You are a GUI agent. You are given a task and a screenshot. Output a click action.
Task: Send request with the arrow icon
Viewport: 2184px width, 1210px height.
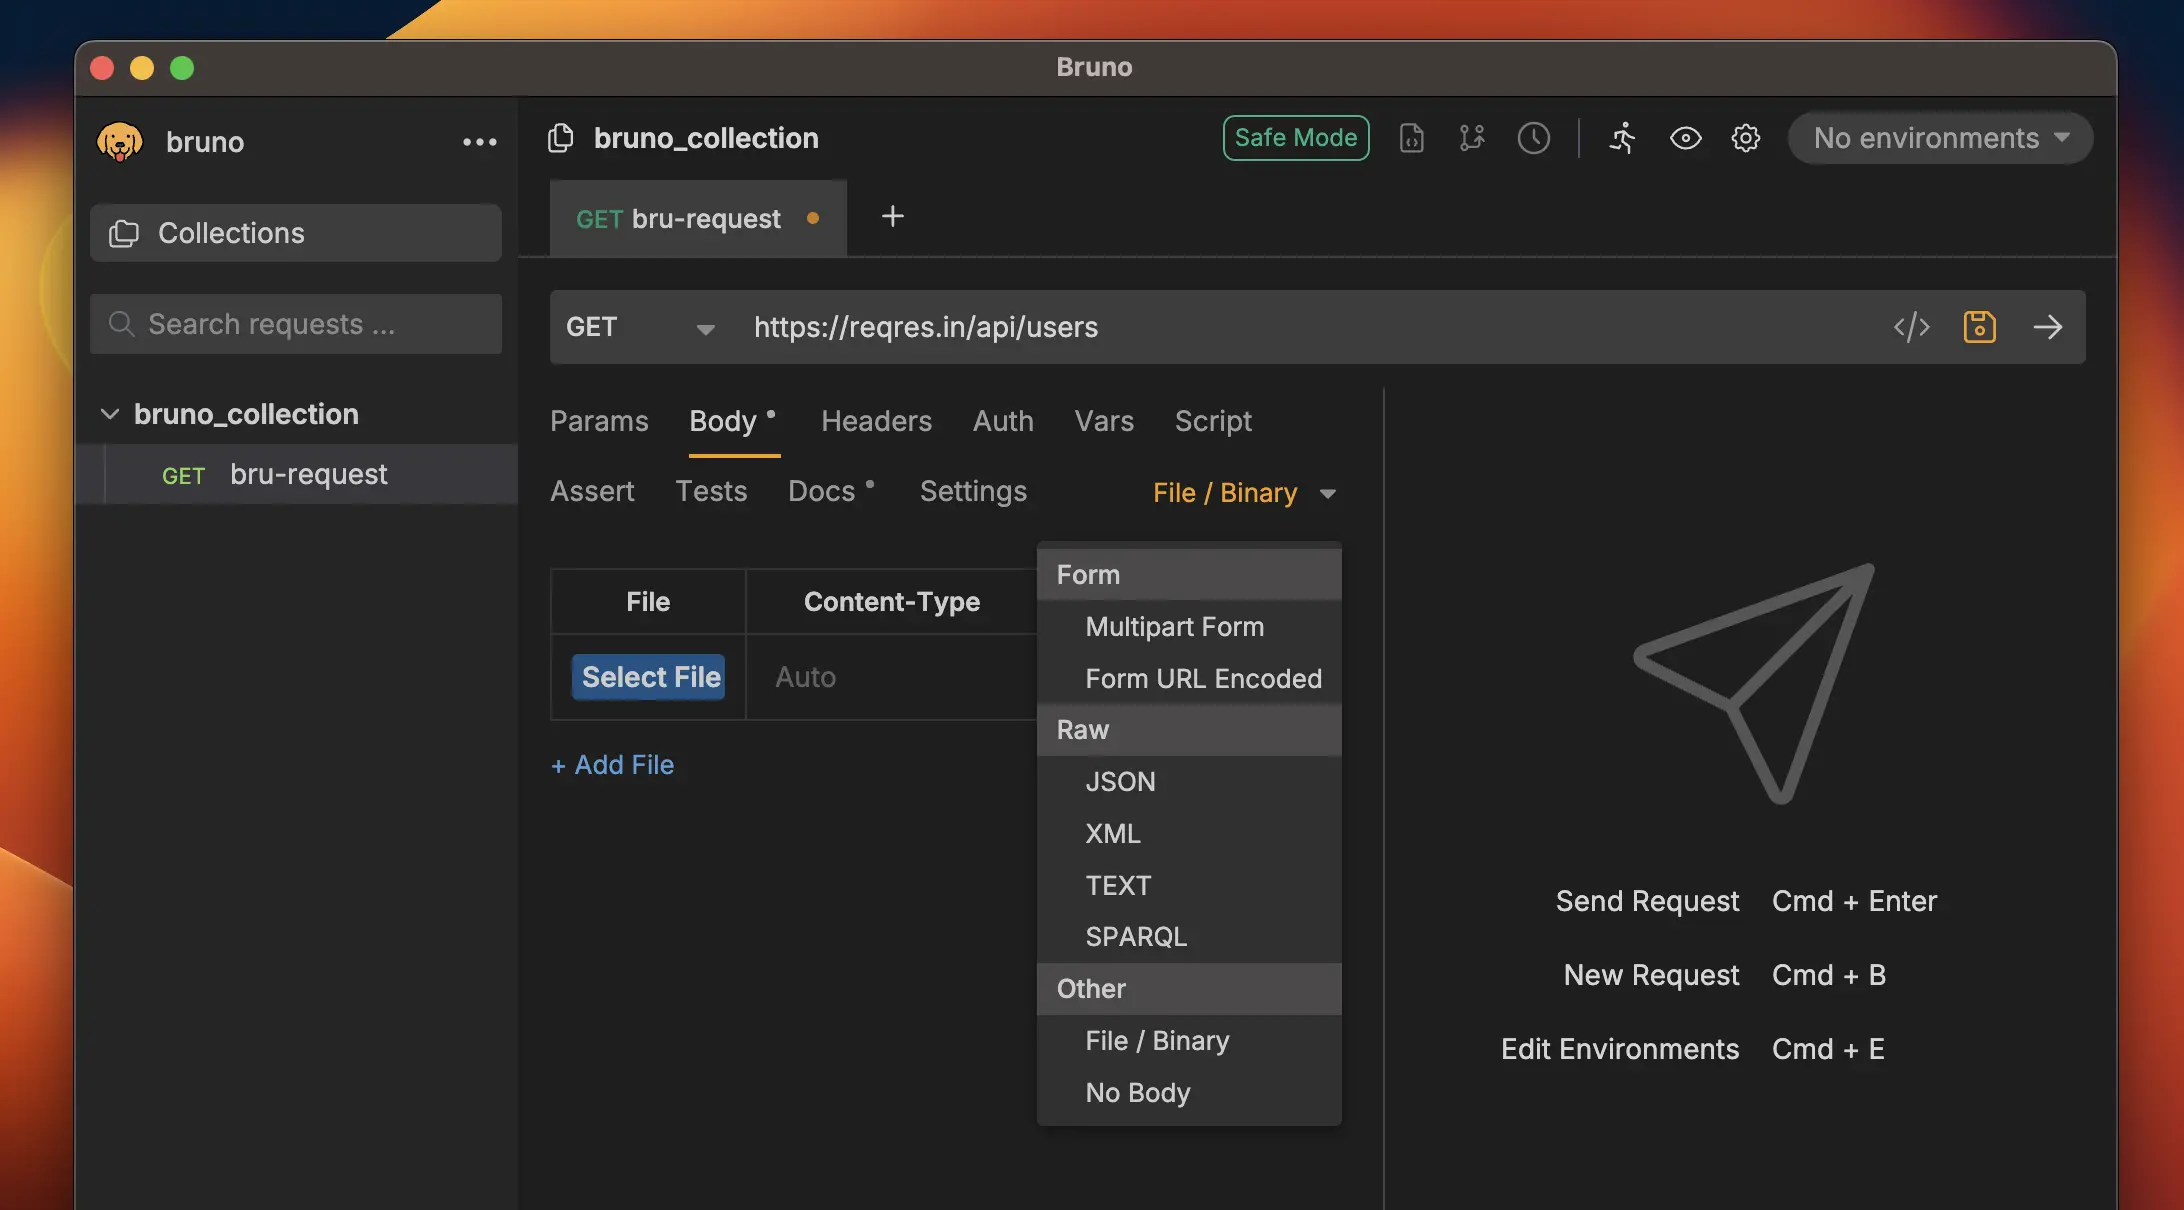click(x=2047, y=327)
